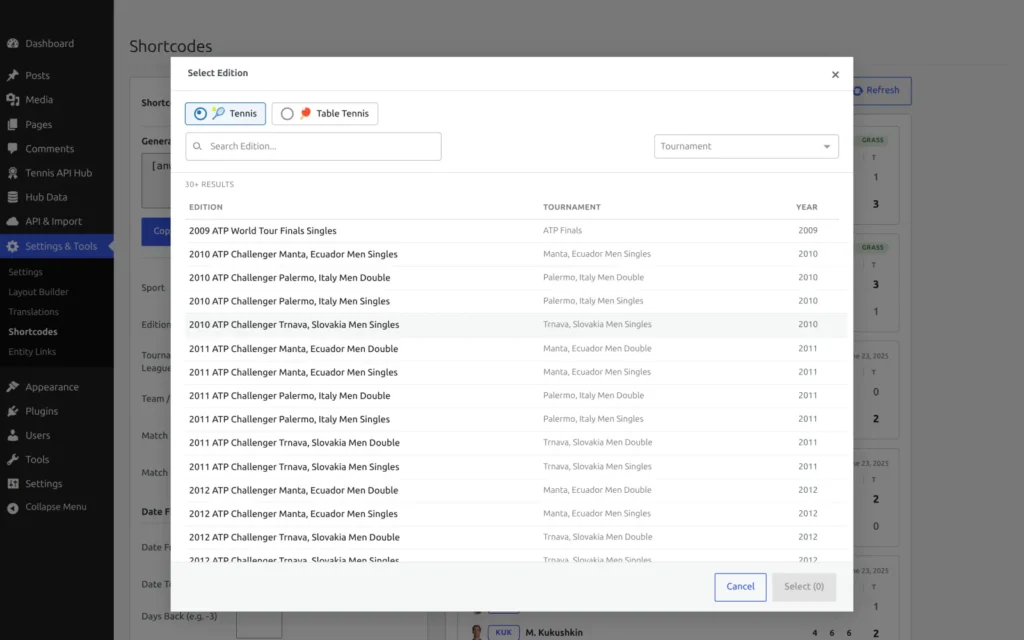Click the Users icon in sidebar
Screen dimensions: 1024x640
12,435
